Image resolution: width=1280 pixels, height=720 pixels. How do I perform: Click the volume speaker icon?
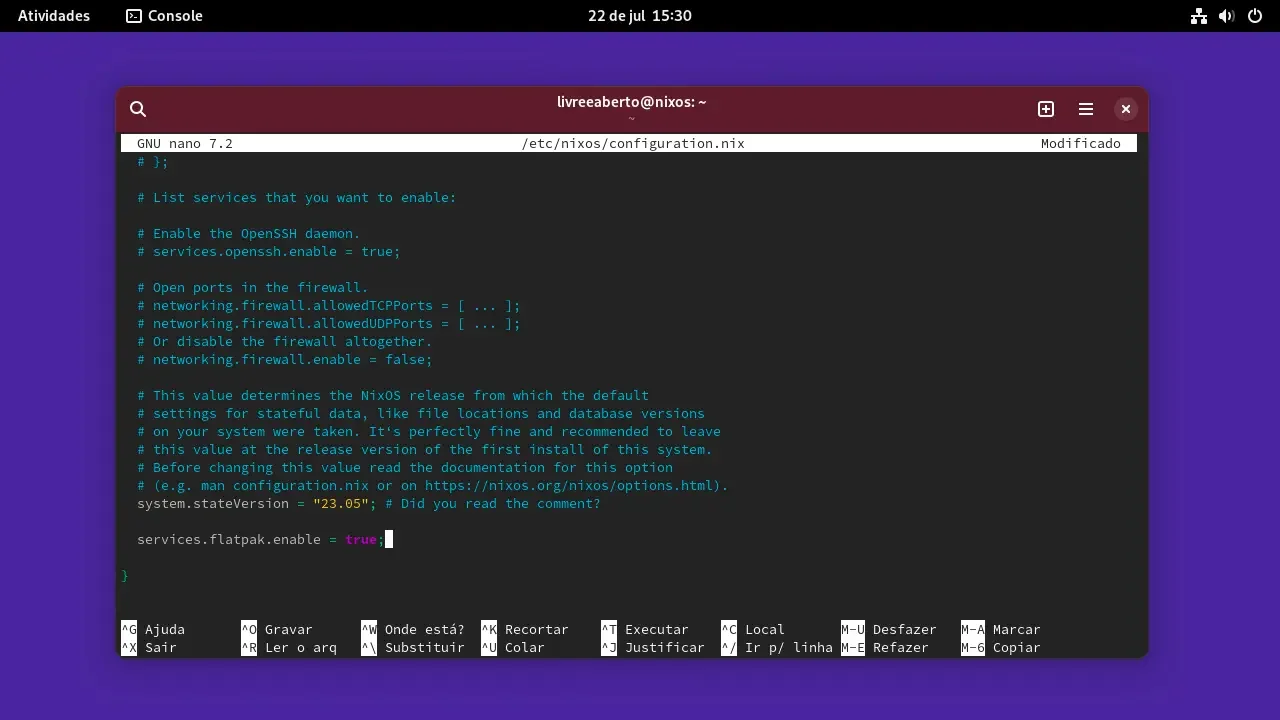coord(1227,16)
